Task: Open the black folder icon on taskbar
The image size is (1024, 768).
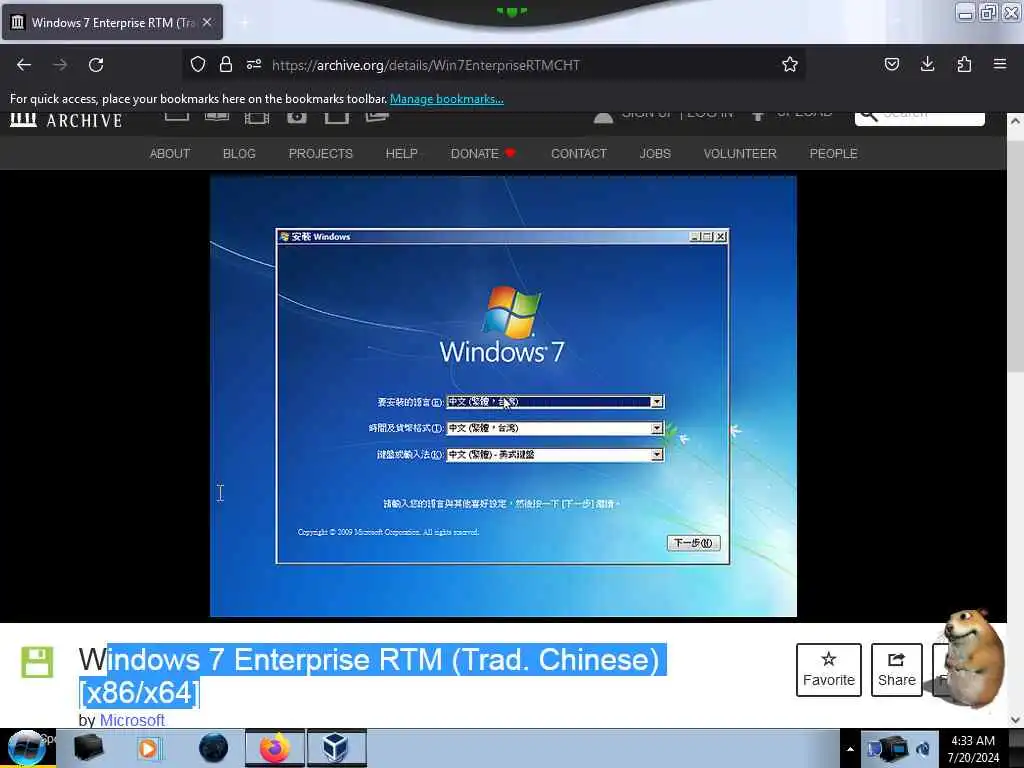Action: click(89, 748)
